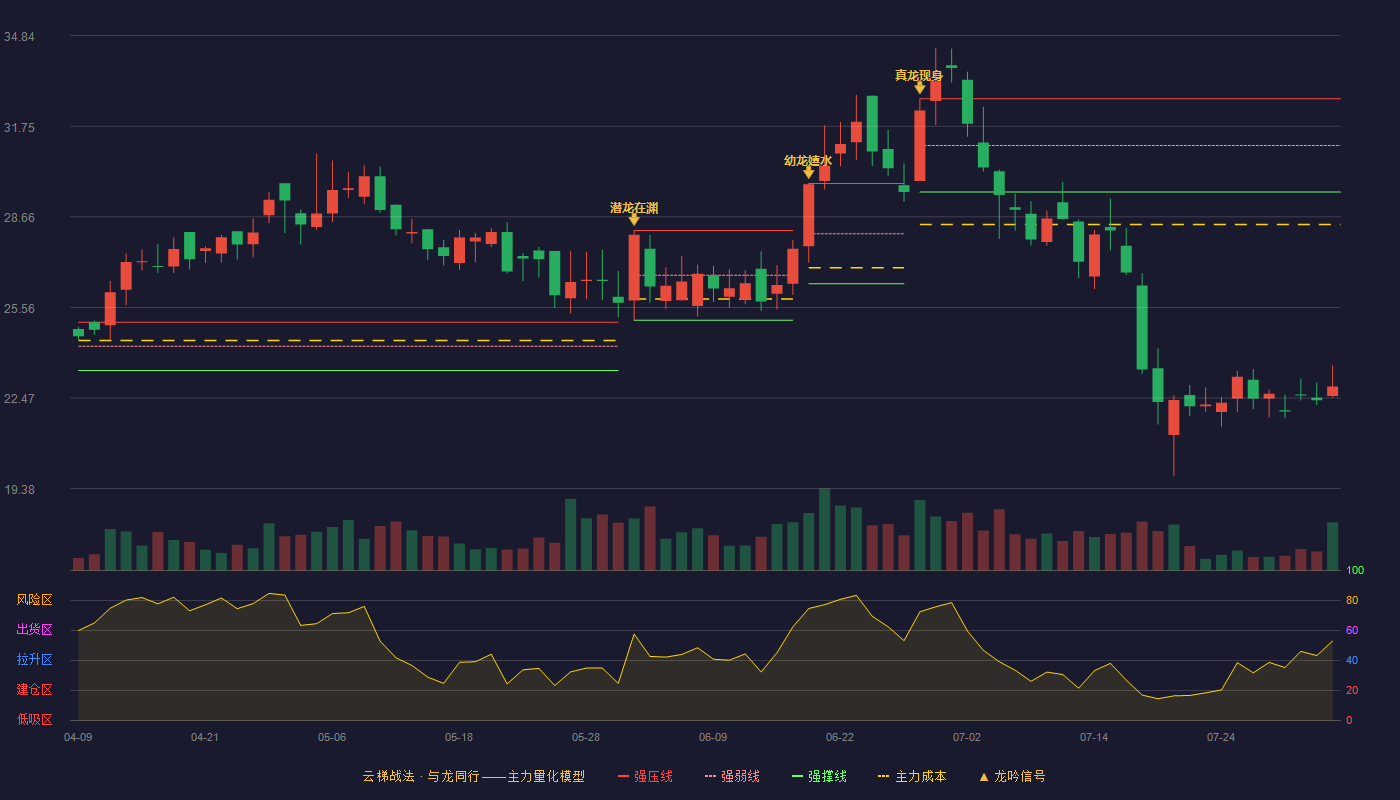Click the 云梯战法 主力量化模型 legend title
This screenshot has width=1400, height=800.
pos(473,776)
